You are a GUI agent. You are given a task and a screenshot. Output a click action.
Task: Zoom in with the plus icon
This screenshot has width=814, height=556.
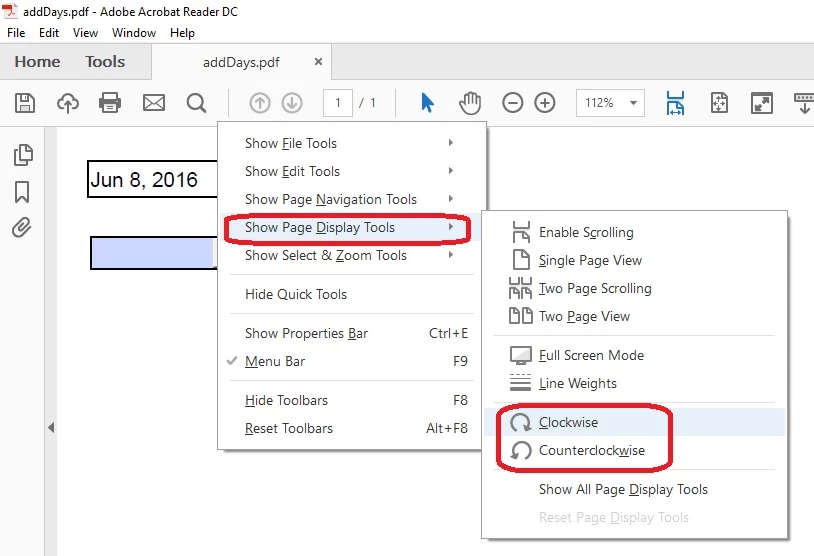[545, 103]
